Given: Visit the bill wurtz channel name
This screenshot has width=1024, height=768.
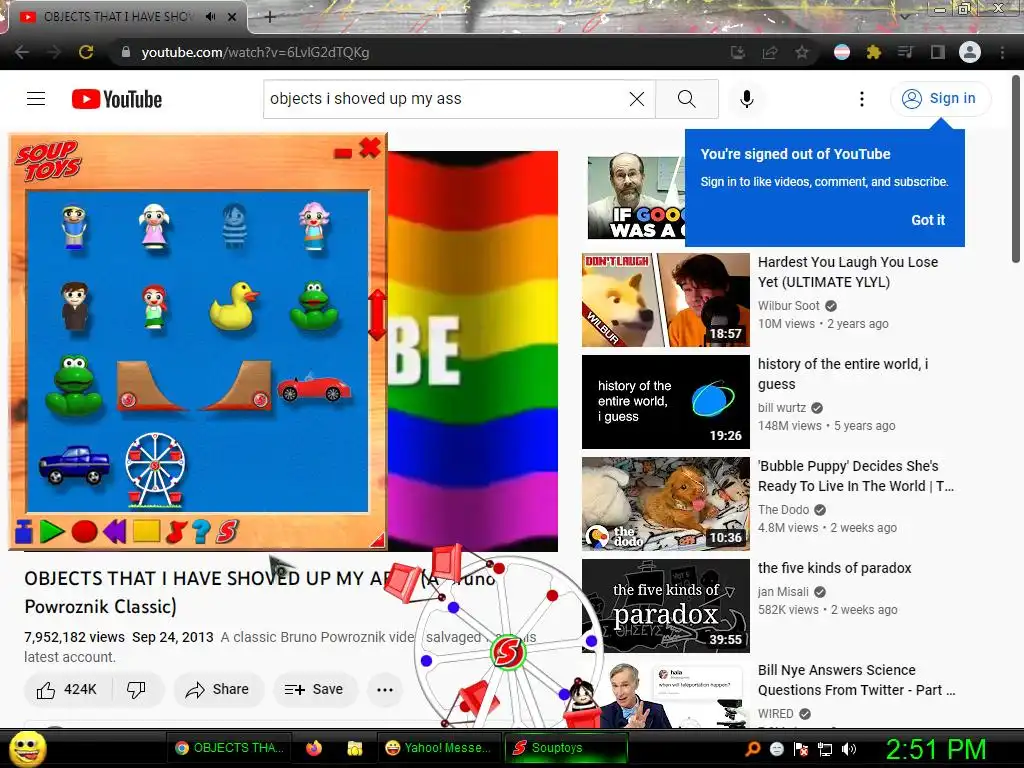Looking at the screenshot, I should point(782,408).
